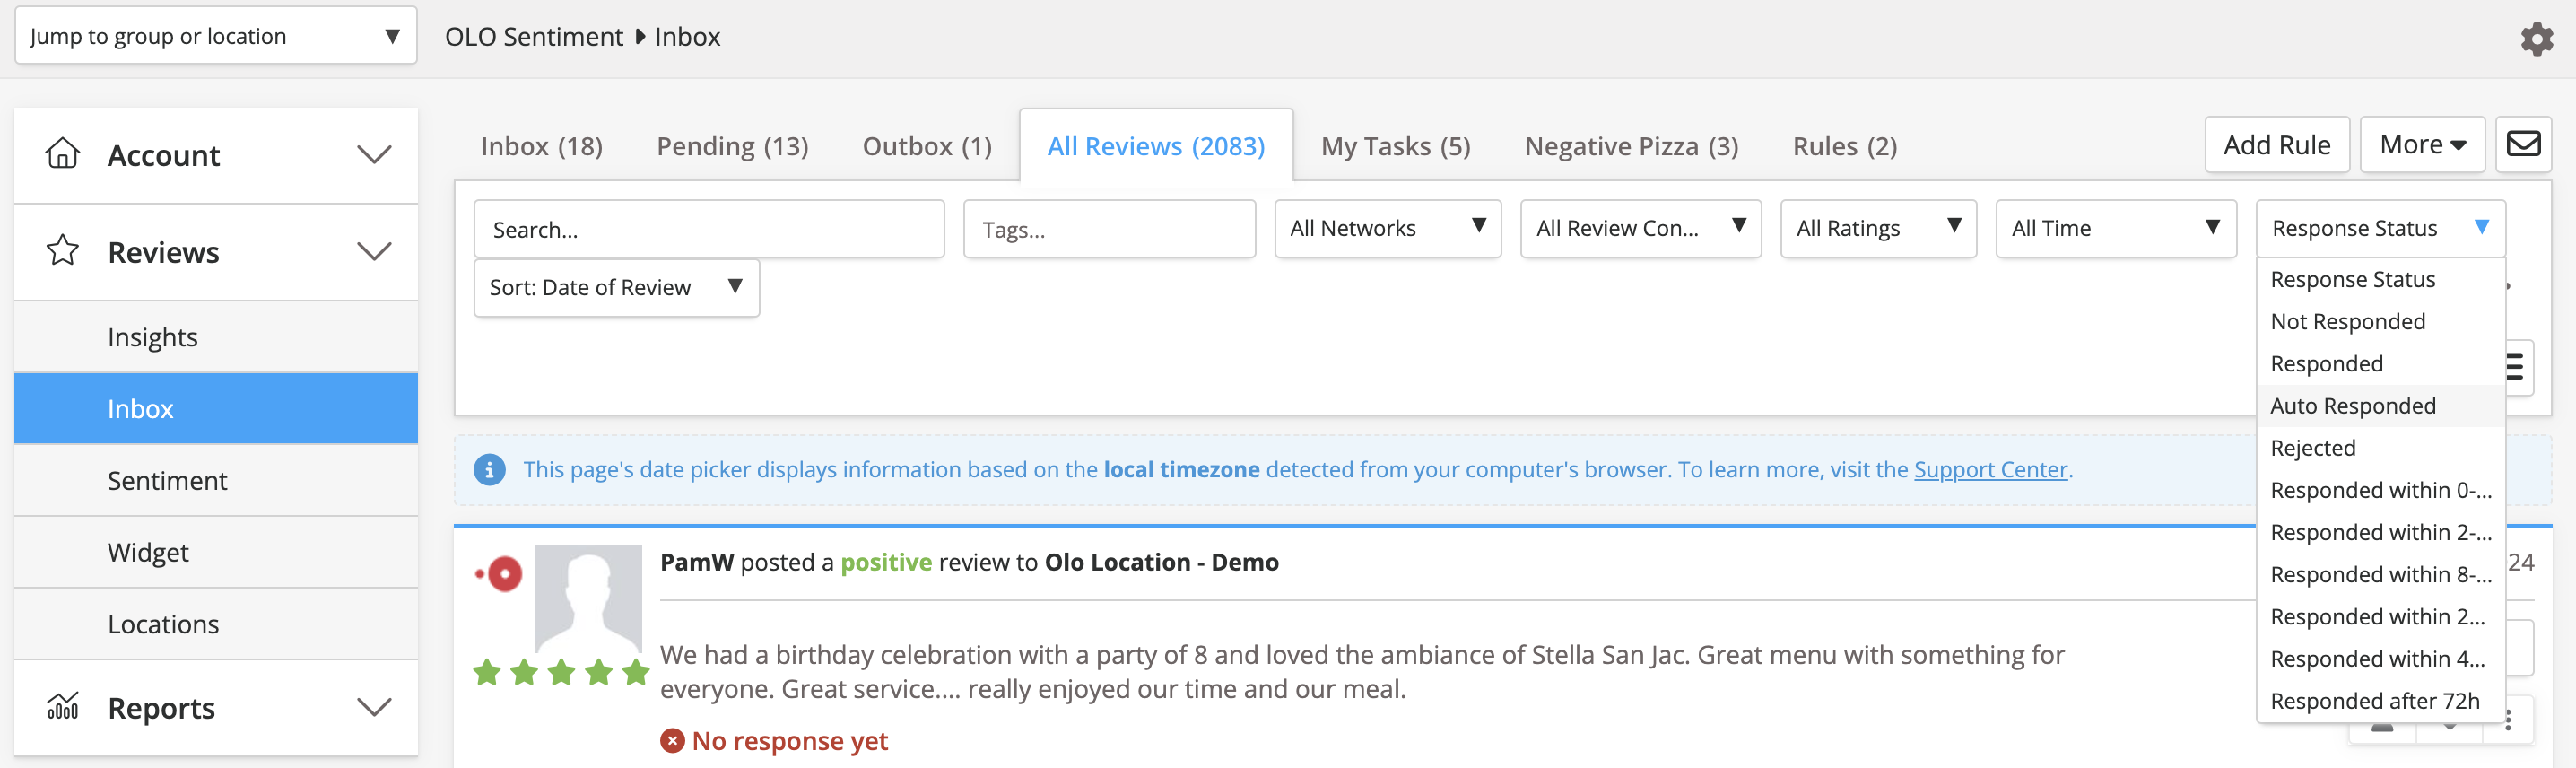
Task: Click the Account home icon
Action: click(x=62, y=153)
